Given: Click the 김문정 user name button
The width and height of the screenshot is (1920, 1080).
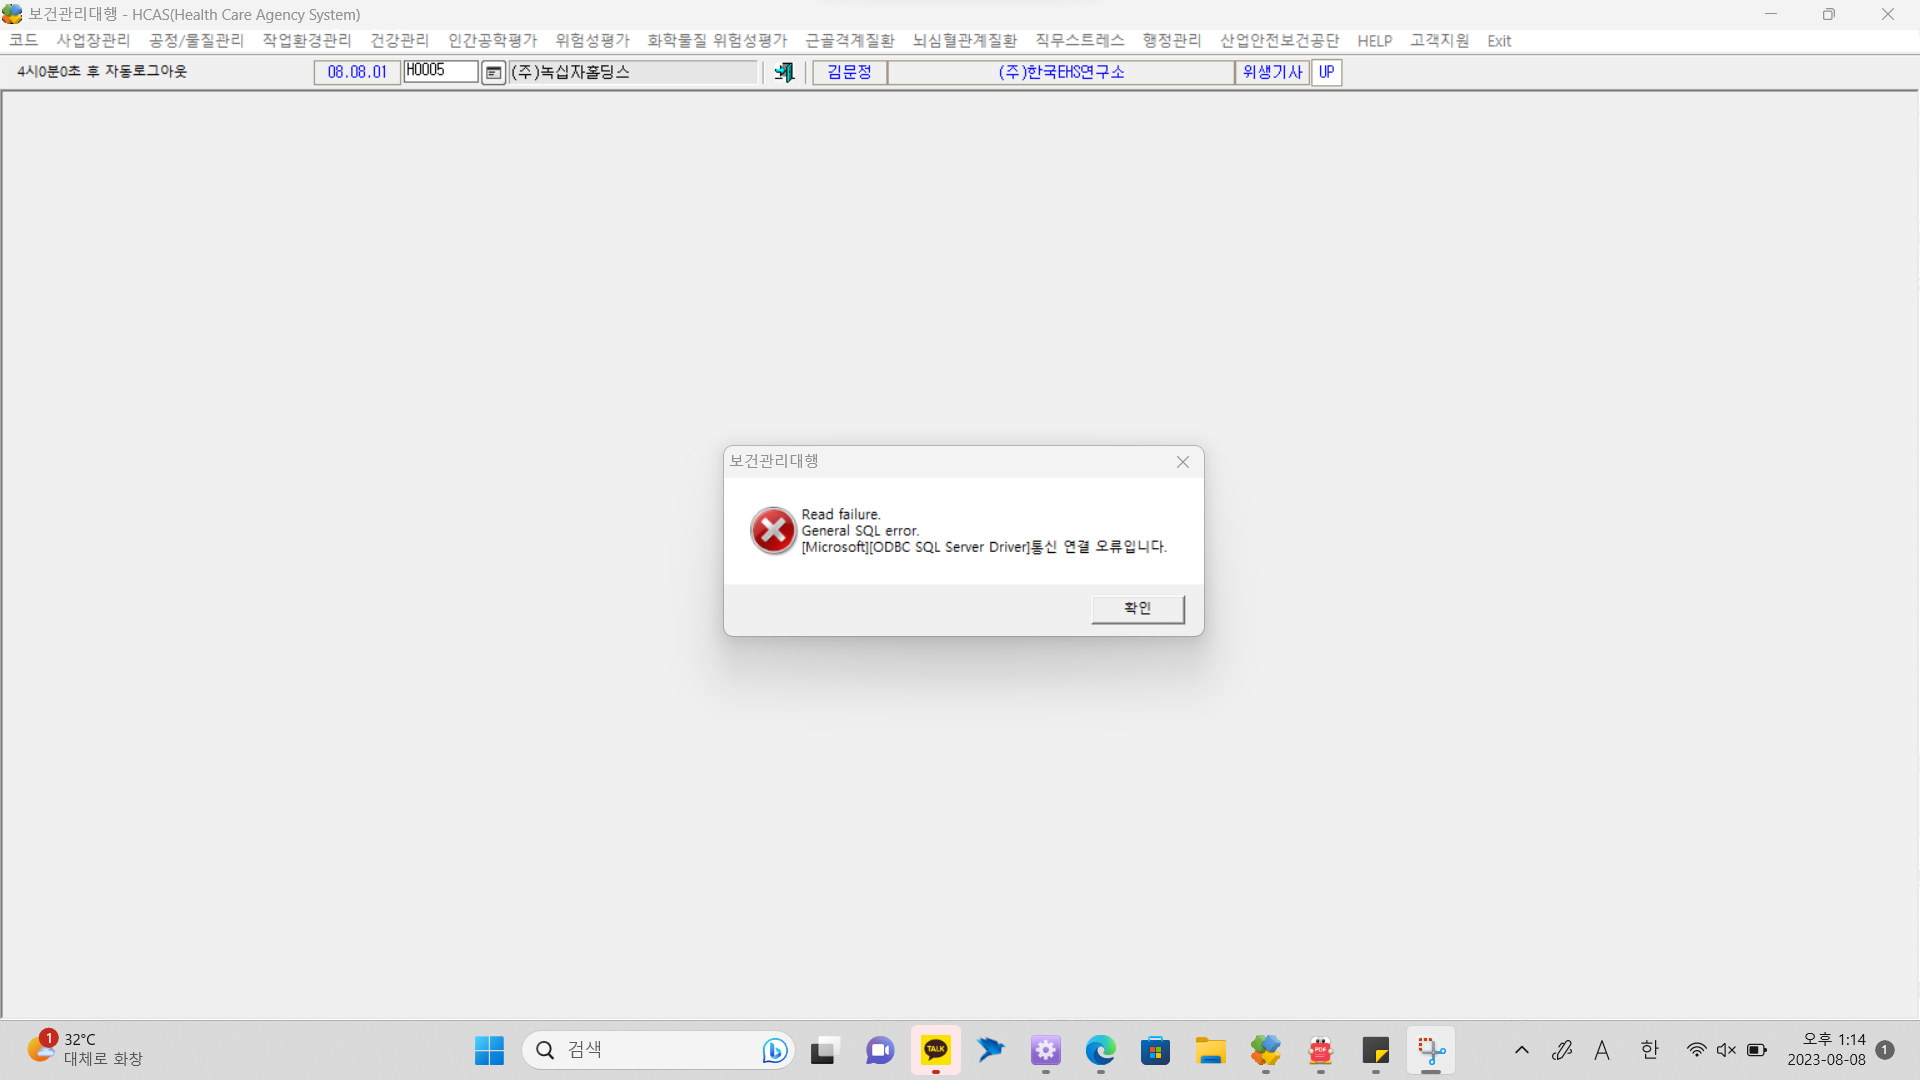Looking at the screenshot, I should (x=849, y=73).
